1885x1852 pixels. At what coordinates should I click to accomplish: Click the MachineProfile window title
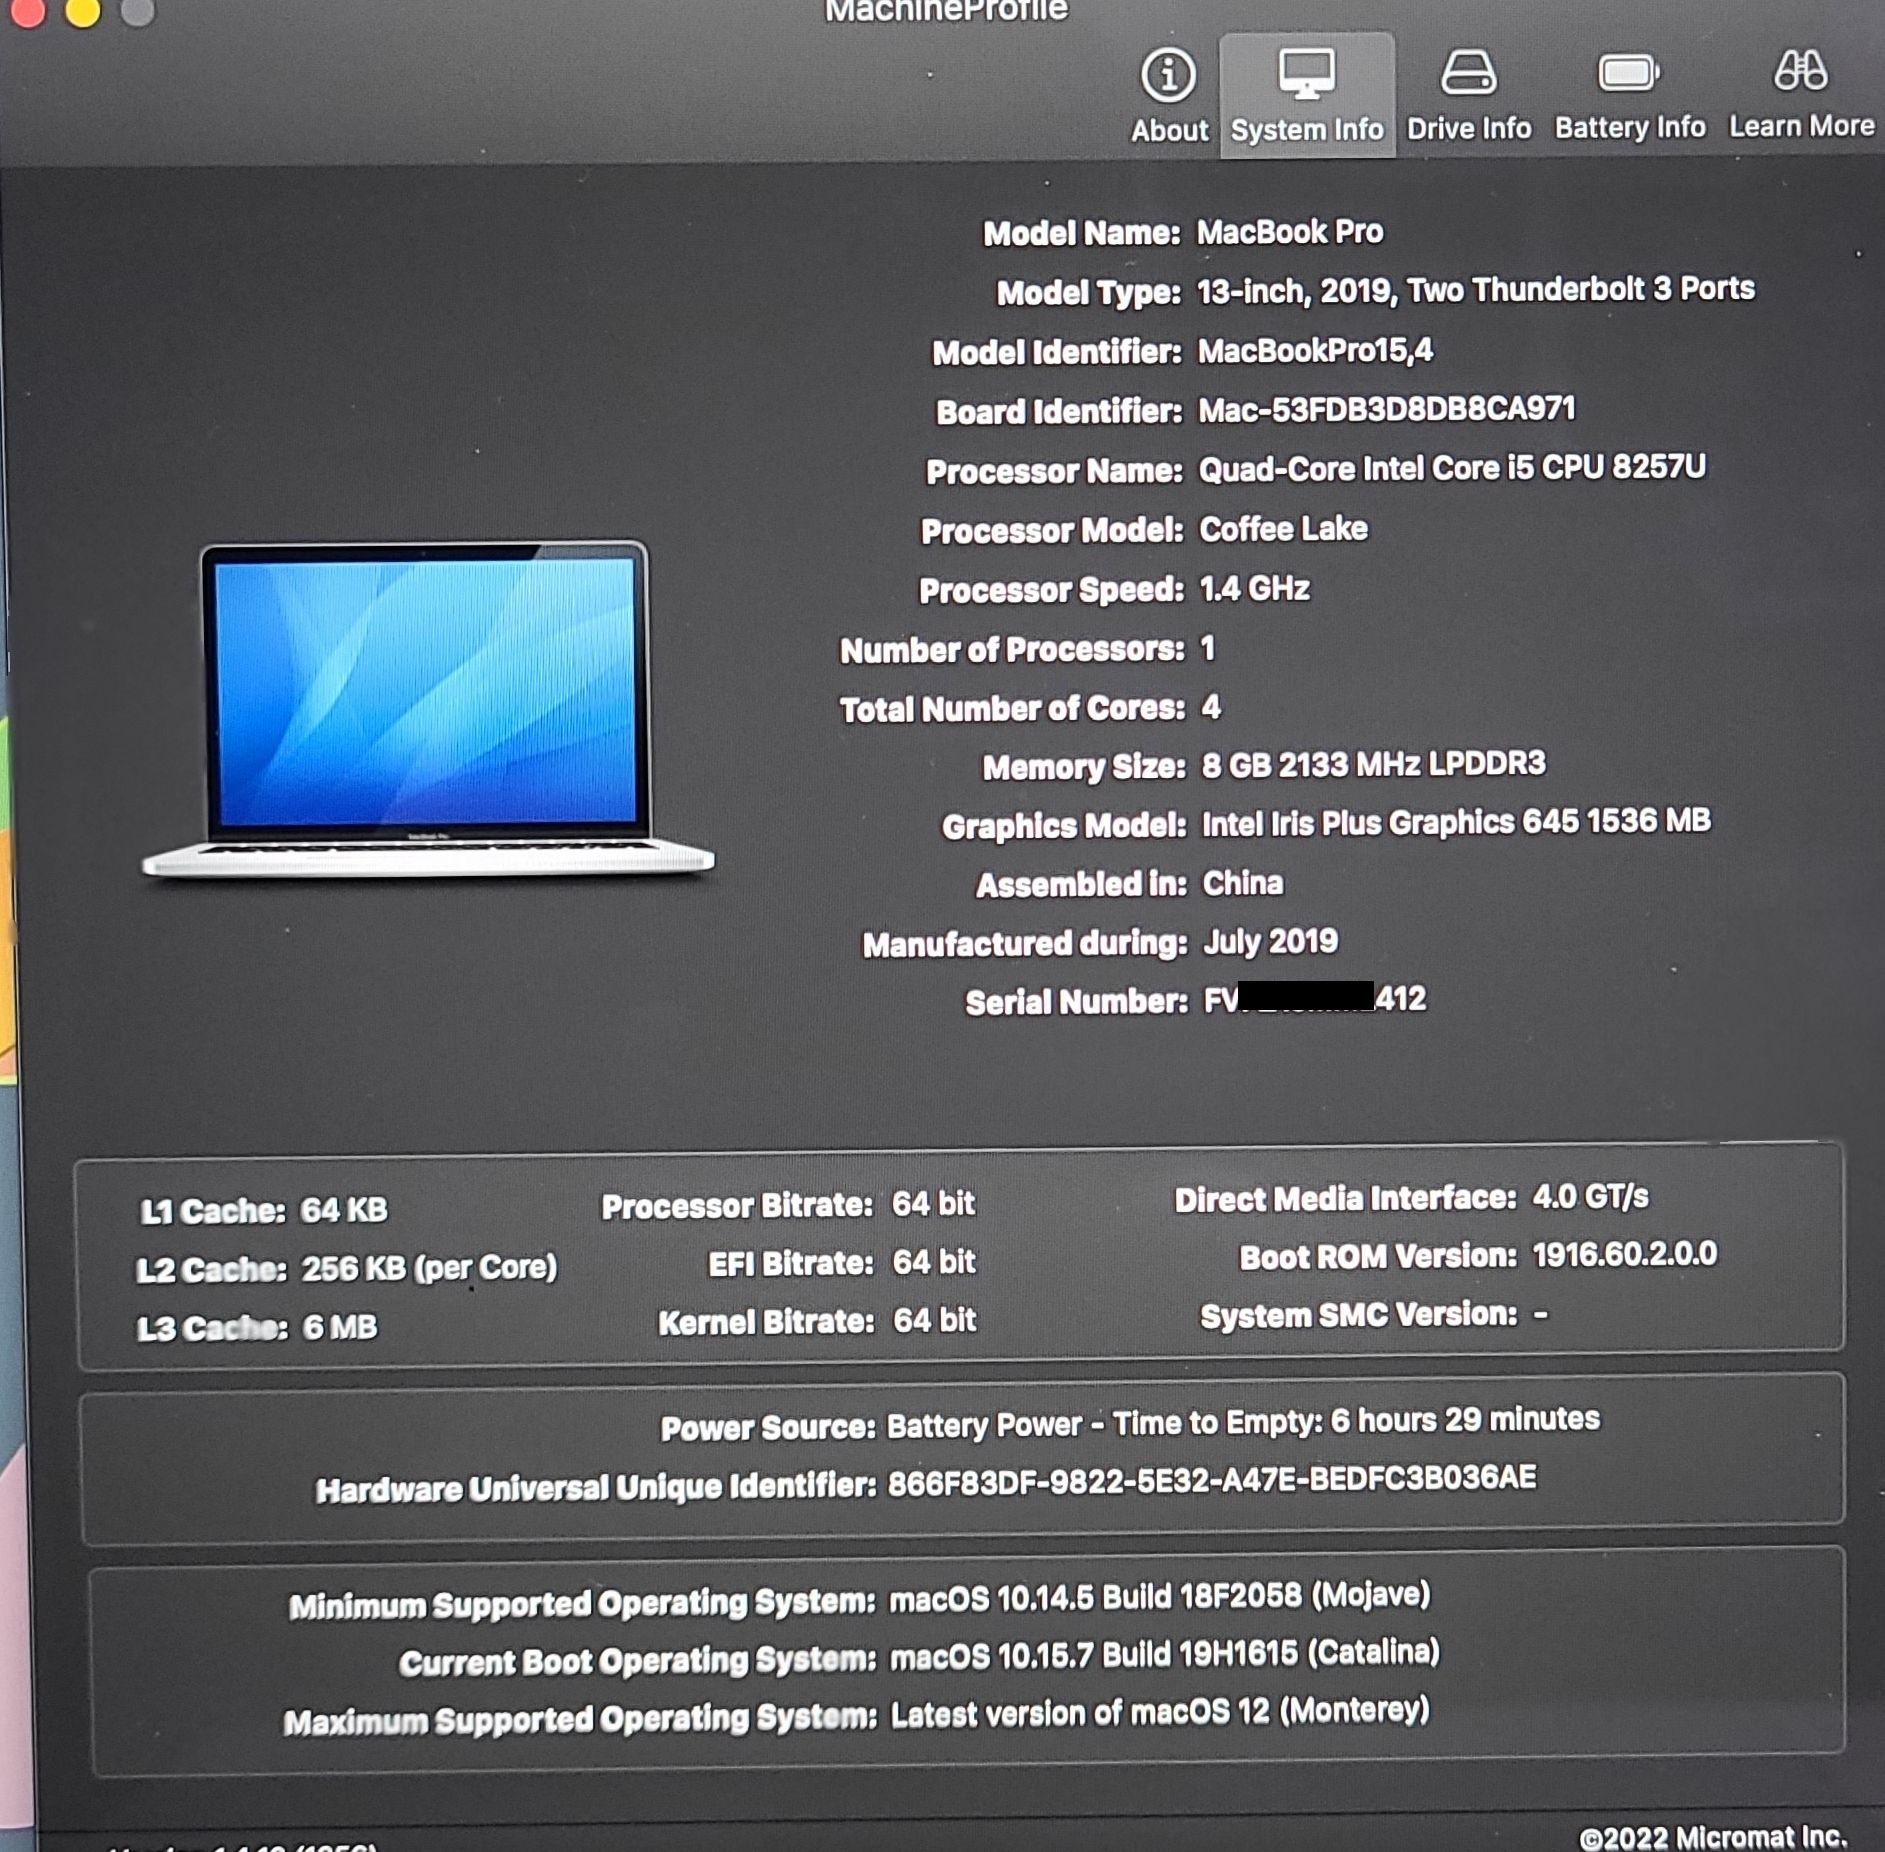pyautogui.click(x=945, y=10)
